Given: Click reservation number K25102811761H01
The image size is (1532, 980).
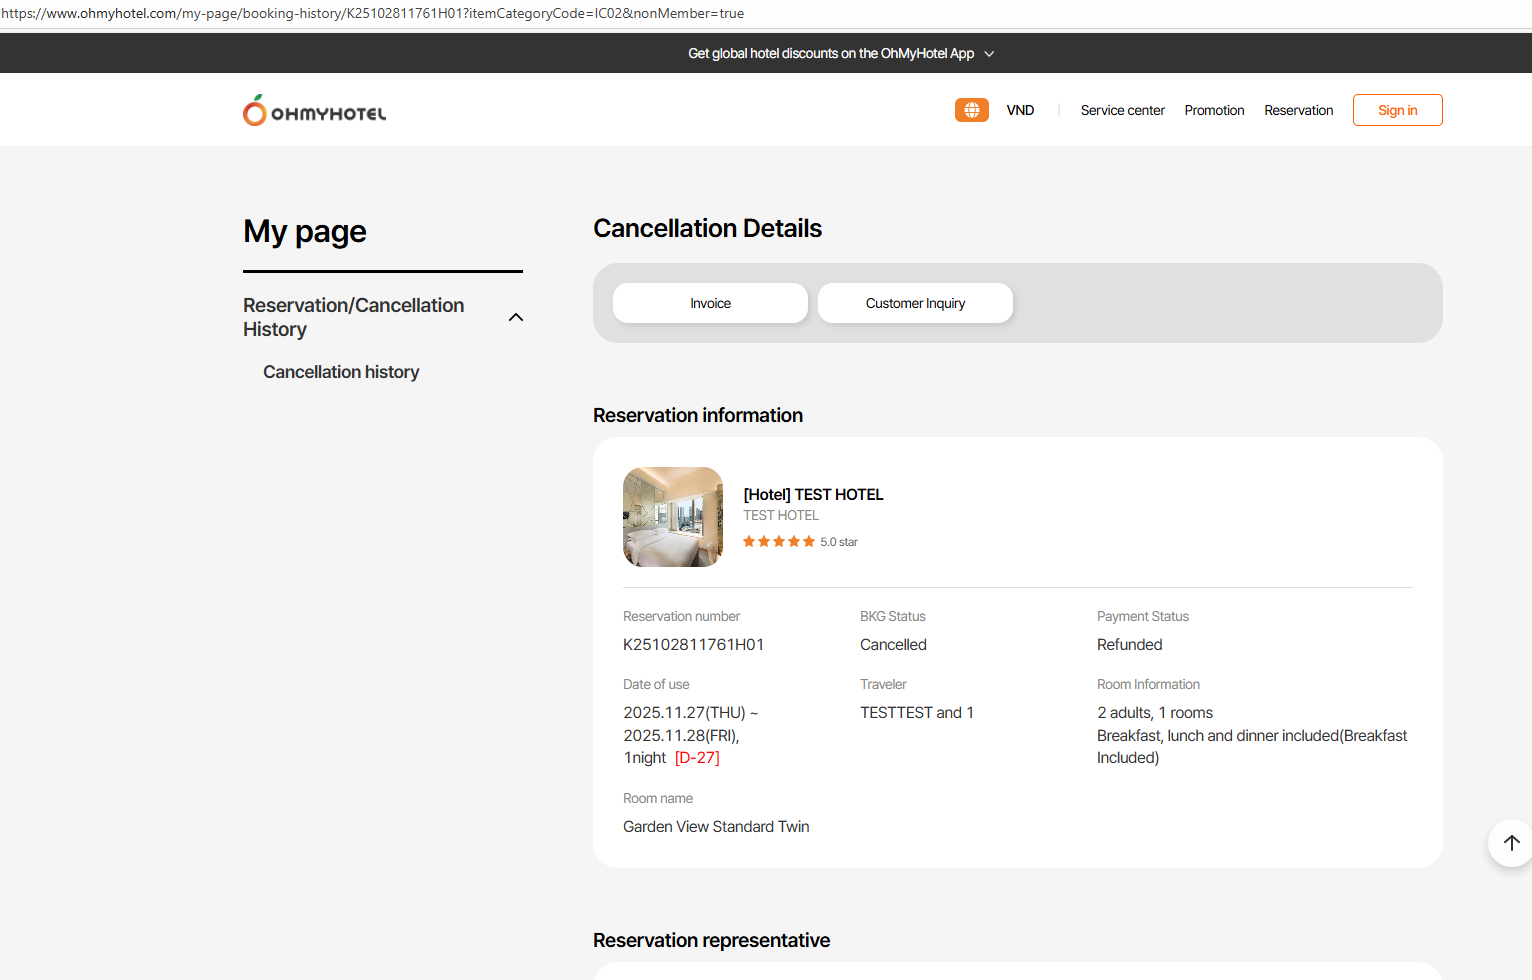Looking at the screenshot, I should pos(693,645).
